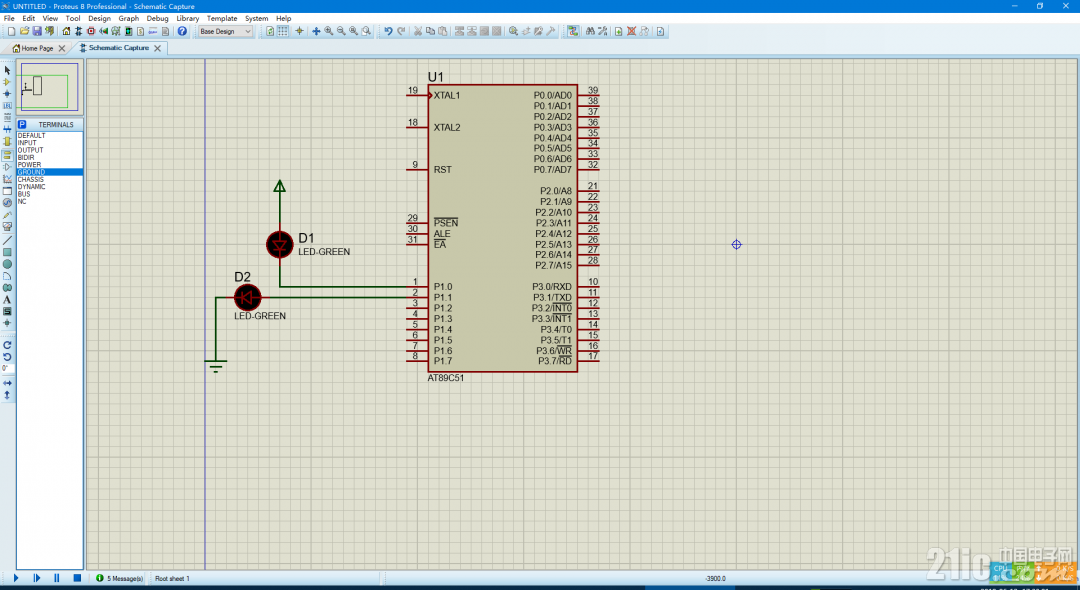Click the binoculars search icon
Viewport: 1080px width, 590px height.
pyautogui.click(x=590, y=31)
